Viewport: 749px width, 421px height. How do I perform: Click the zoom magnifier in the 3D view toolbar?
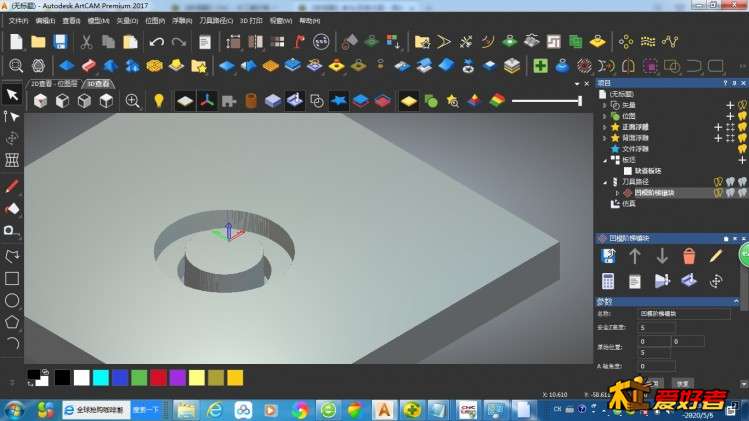[x=132, y=101]
